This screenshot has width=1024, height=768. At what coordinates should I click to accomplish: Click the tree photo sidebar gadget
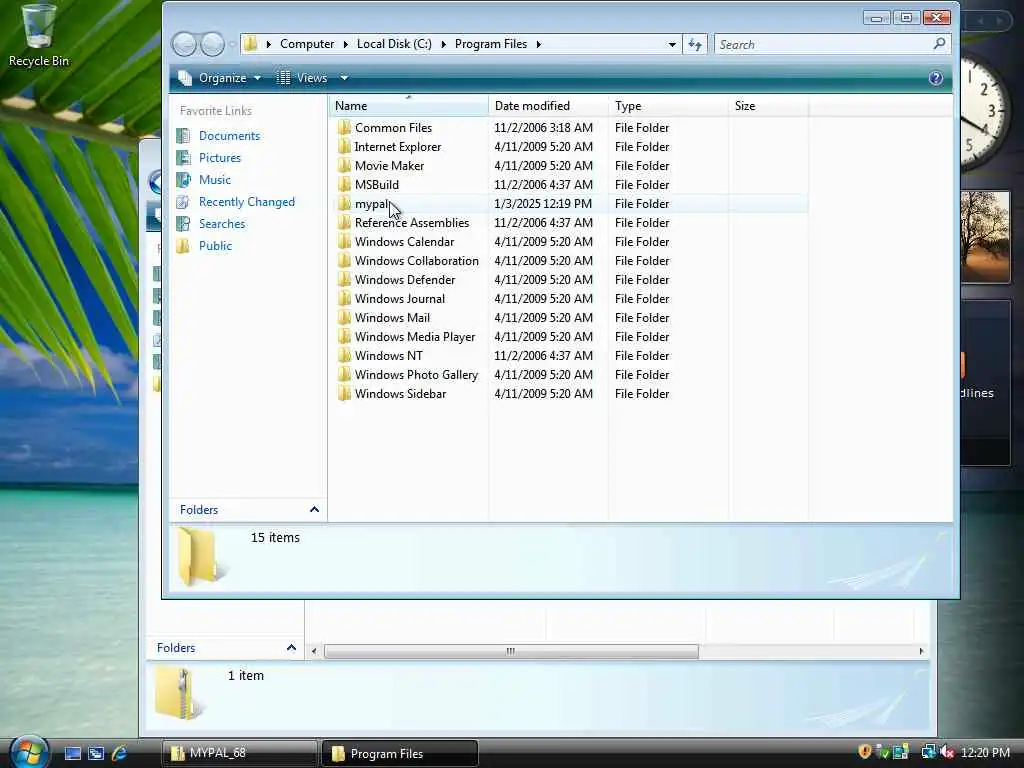point(985,237)
